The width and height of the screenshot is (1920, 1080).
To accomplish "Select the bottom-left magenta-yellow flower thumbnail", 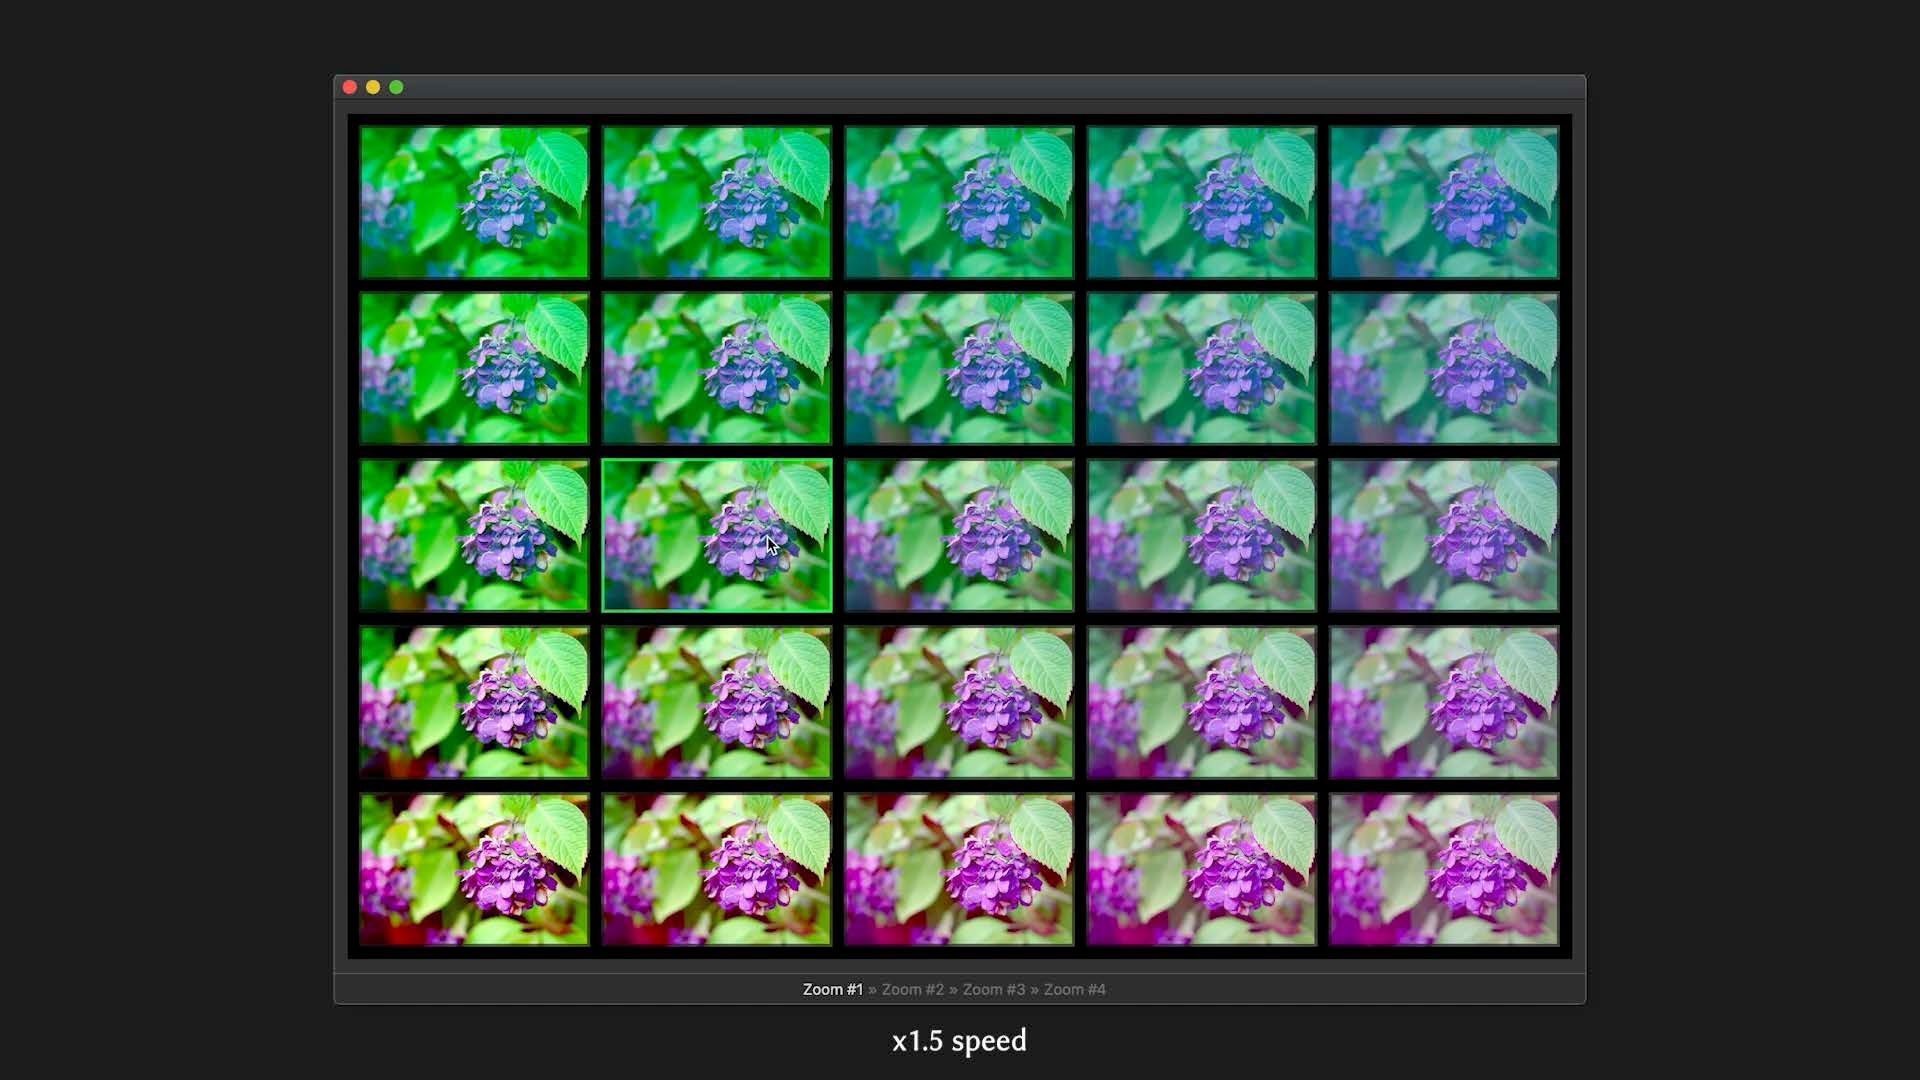I will (474, 869).
